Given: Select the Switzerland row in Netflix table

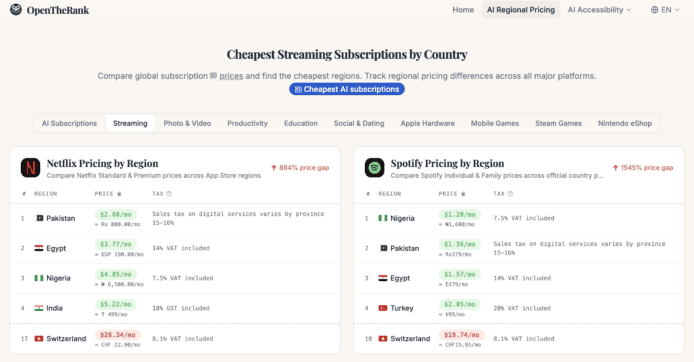Looking at the screenshot, I should tap(175, 339).
